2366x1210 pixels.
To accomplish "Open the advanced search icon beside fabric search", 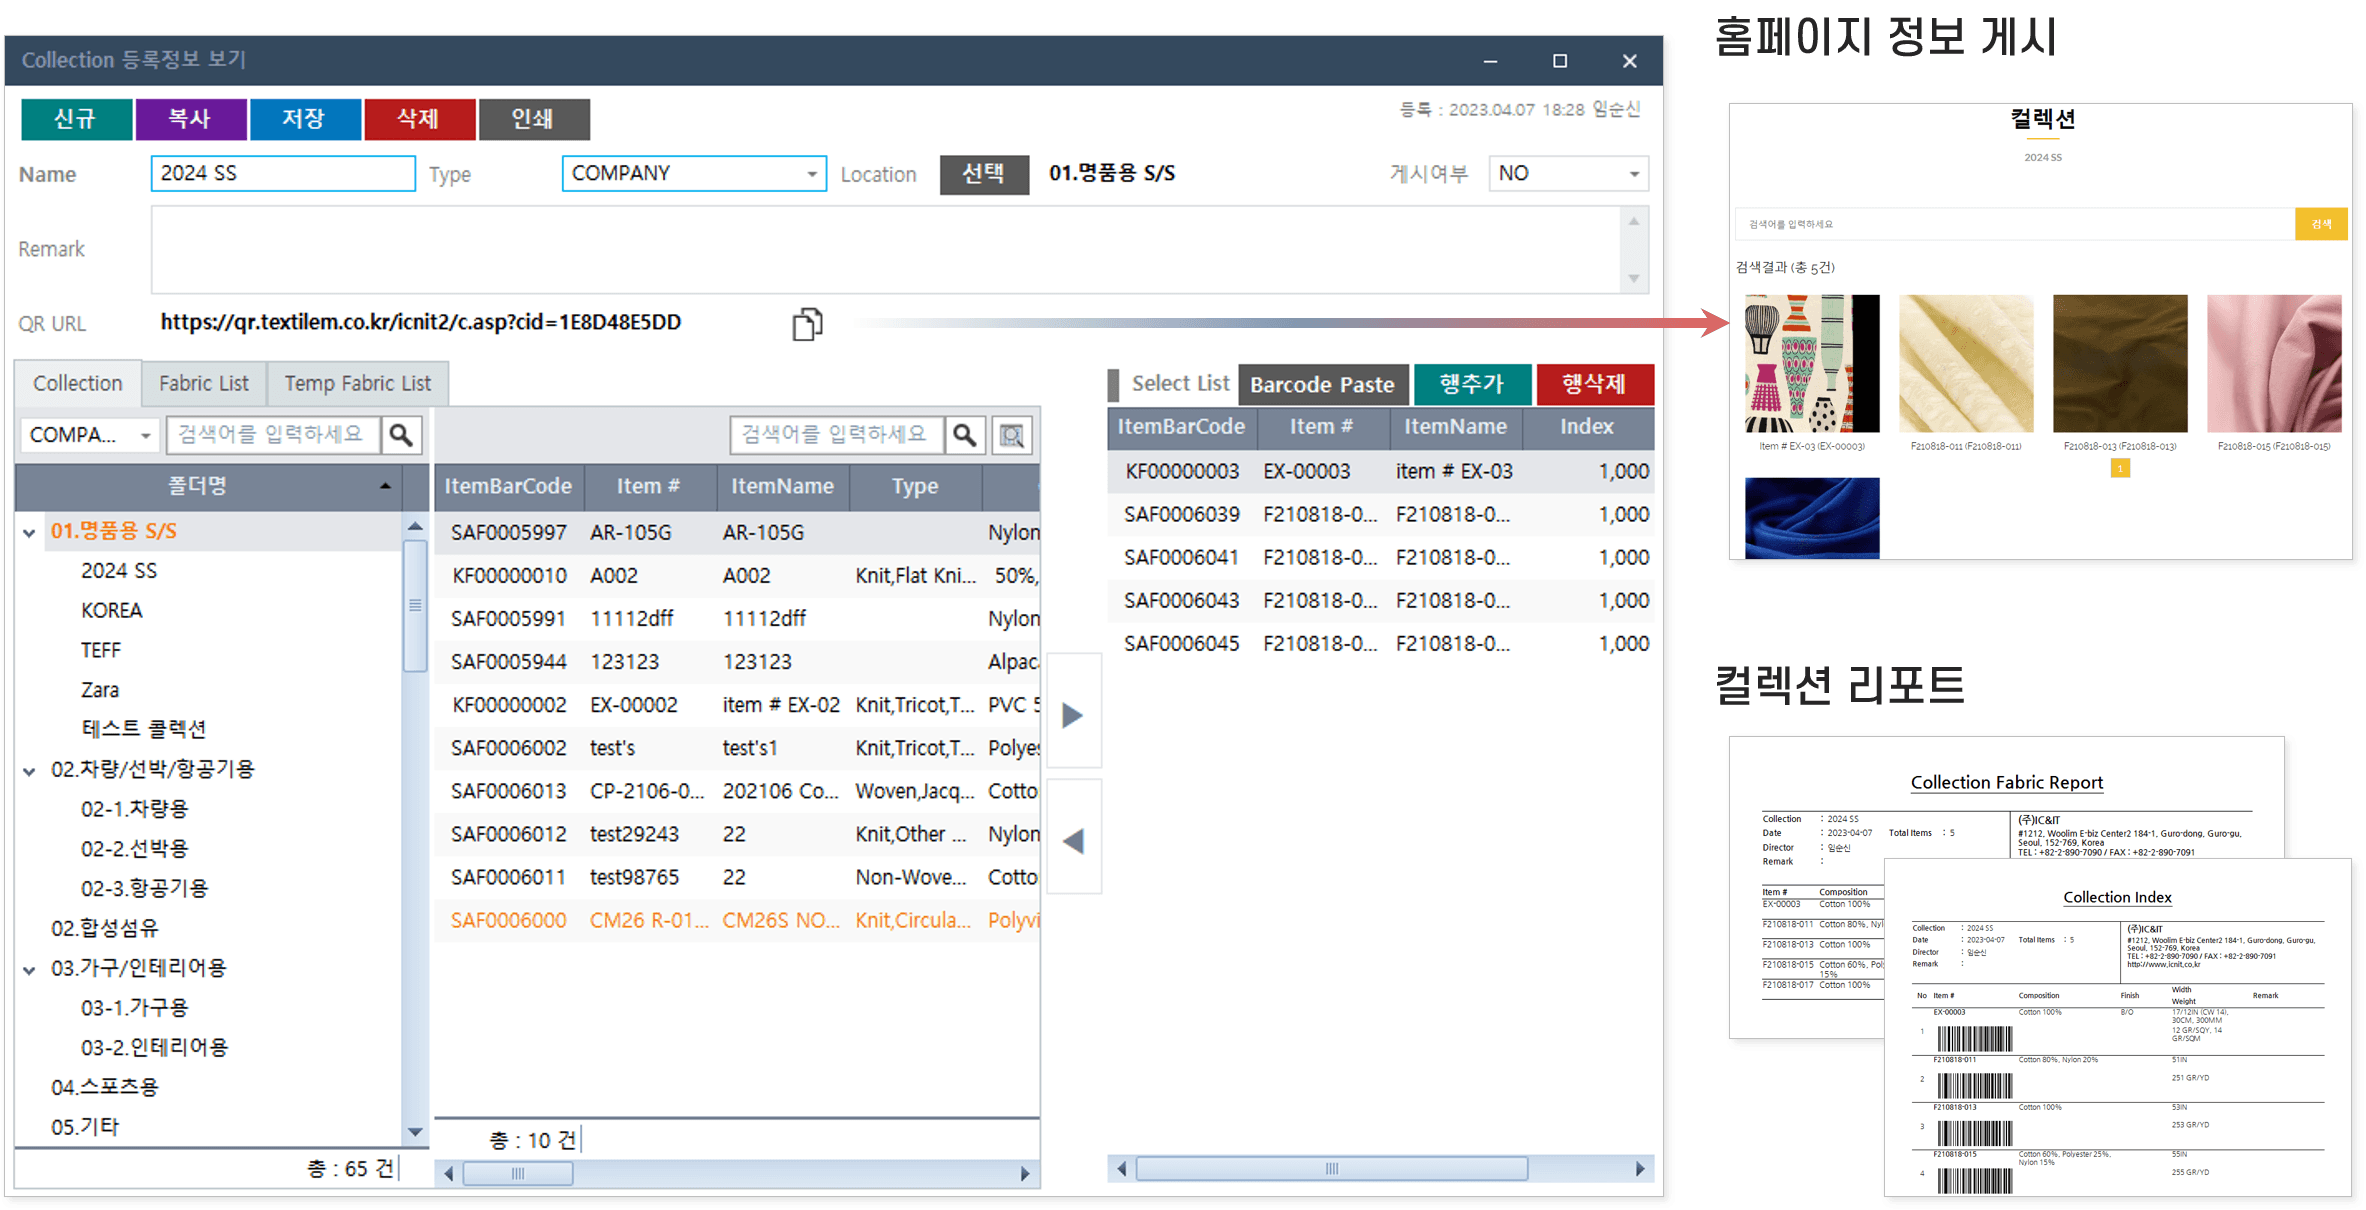I will [x=1012, y=435].
